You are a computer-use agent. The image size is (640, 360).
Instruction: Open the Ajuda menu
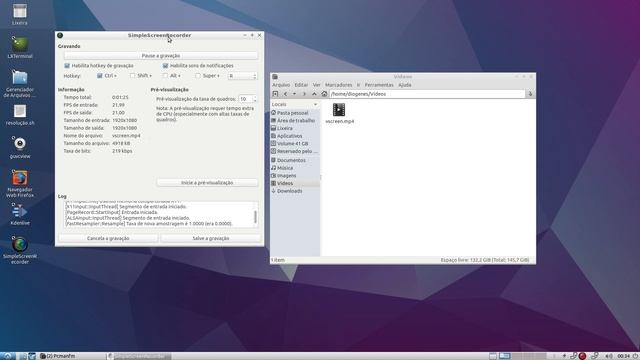pos(404,85)
